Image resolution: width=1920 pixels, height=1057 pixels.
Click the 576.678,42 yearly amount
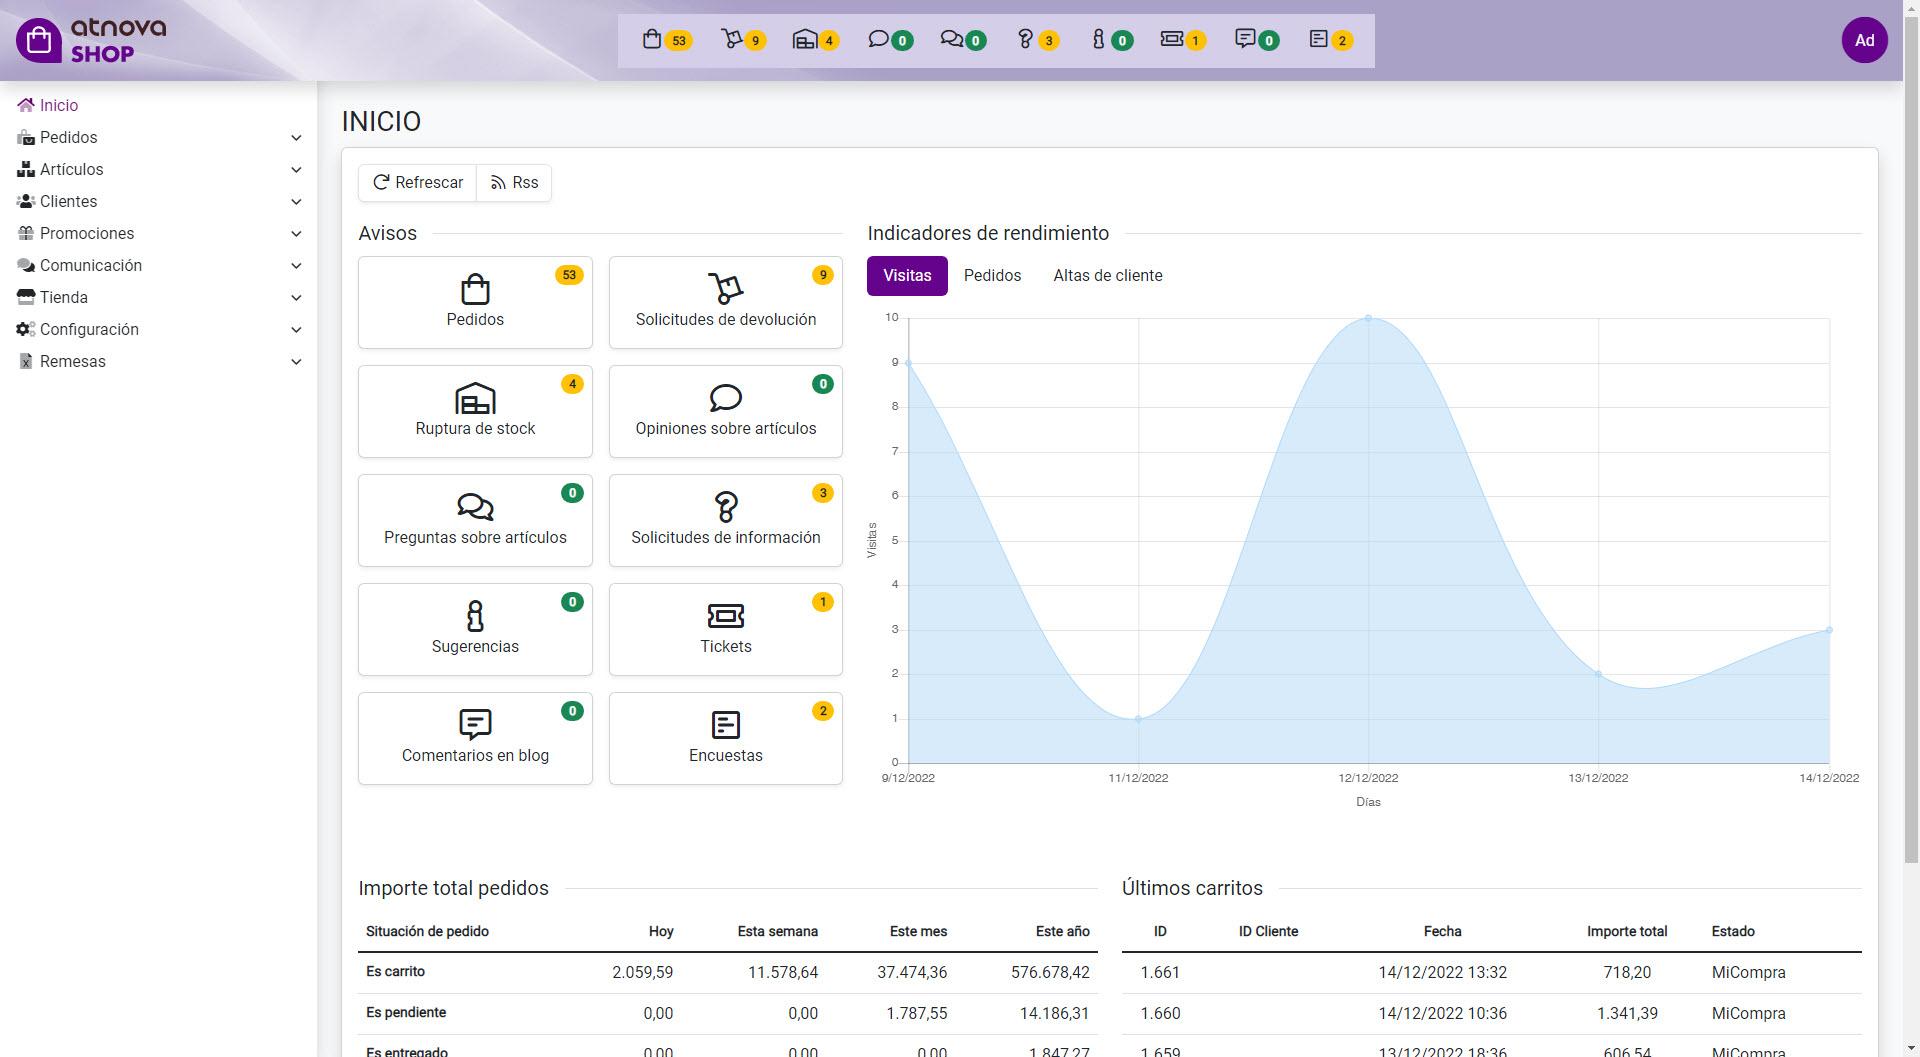coord(1050,972)
